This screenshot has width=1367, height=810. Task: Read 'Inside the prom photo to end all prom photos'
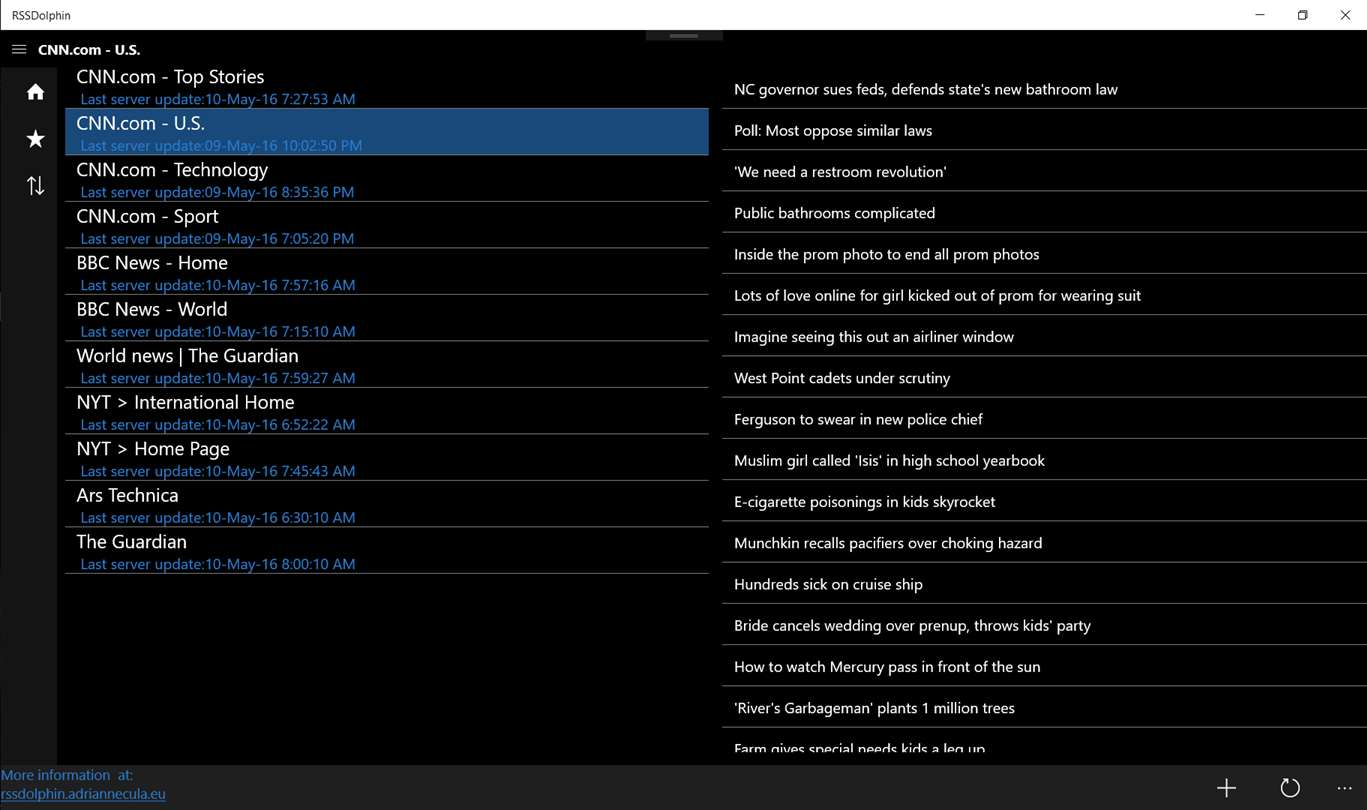1044,254
